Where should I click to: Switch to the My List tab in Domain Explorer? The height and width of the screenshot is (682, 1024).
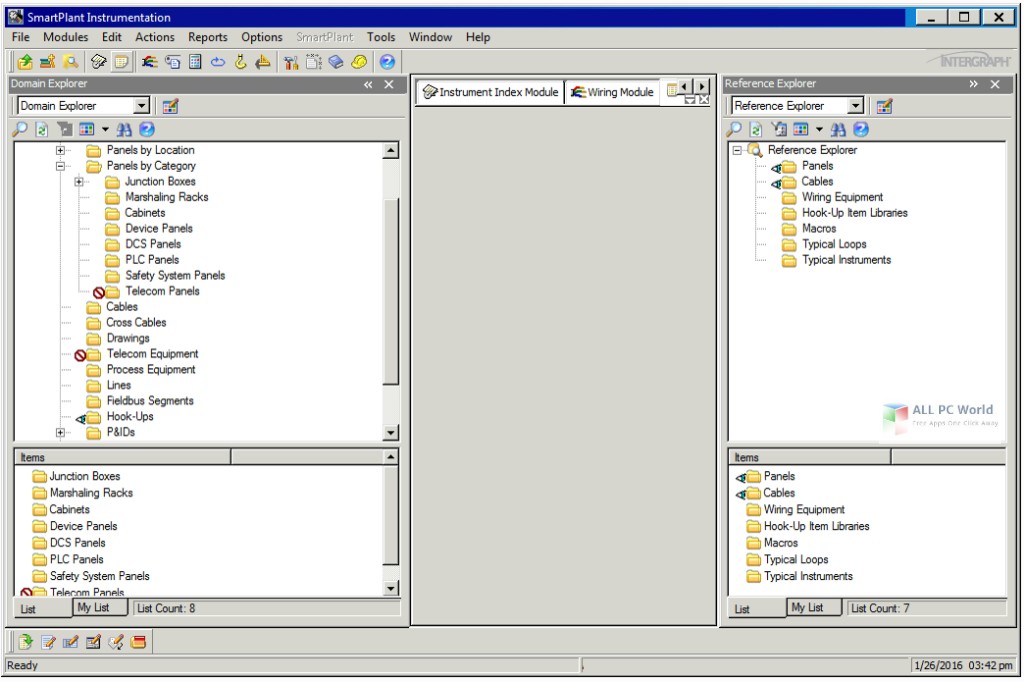(98, 607)
